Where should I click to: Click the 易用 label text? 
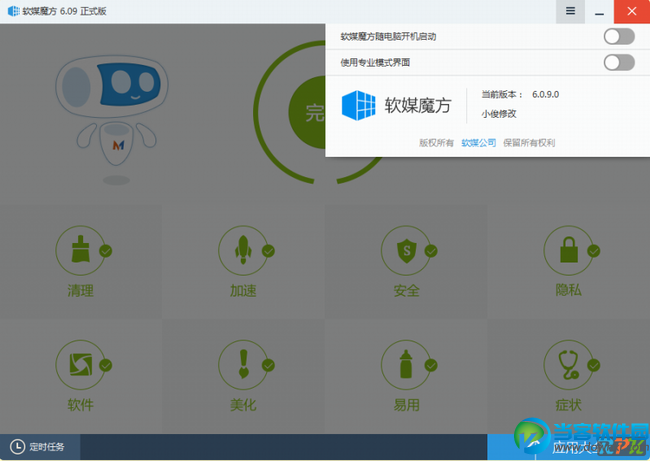tap(406, 405)
